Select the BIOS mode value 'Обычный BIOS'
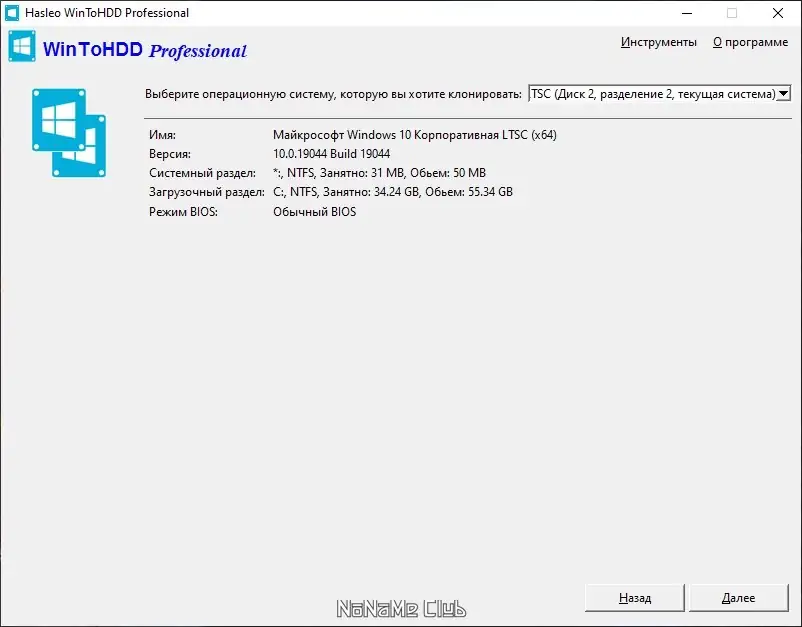The width and height of the screenshot is (802, 627). click(x=315, y=212)
